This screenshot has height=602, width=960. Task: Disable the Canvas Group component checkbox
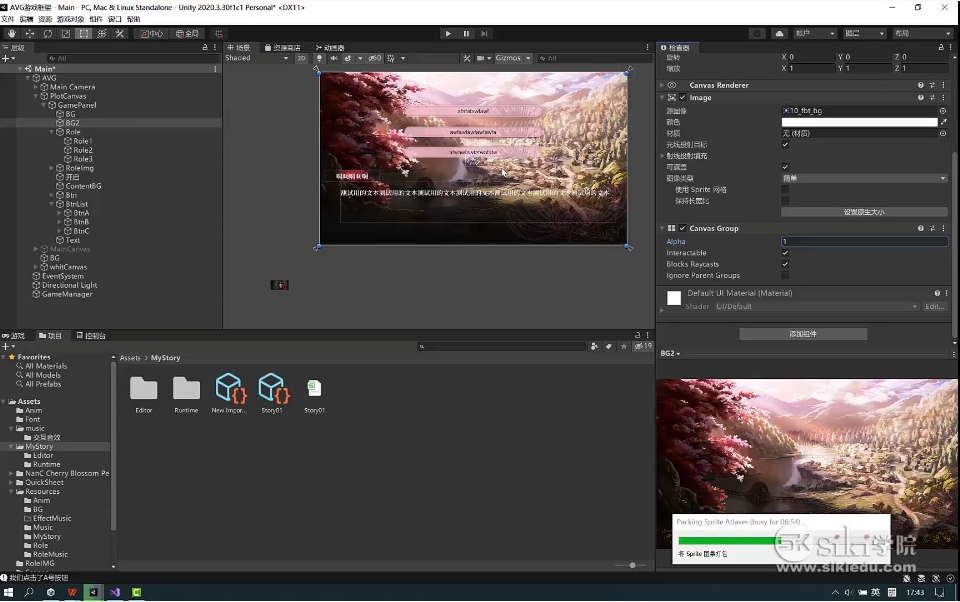click(683, 228)
